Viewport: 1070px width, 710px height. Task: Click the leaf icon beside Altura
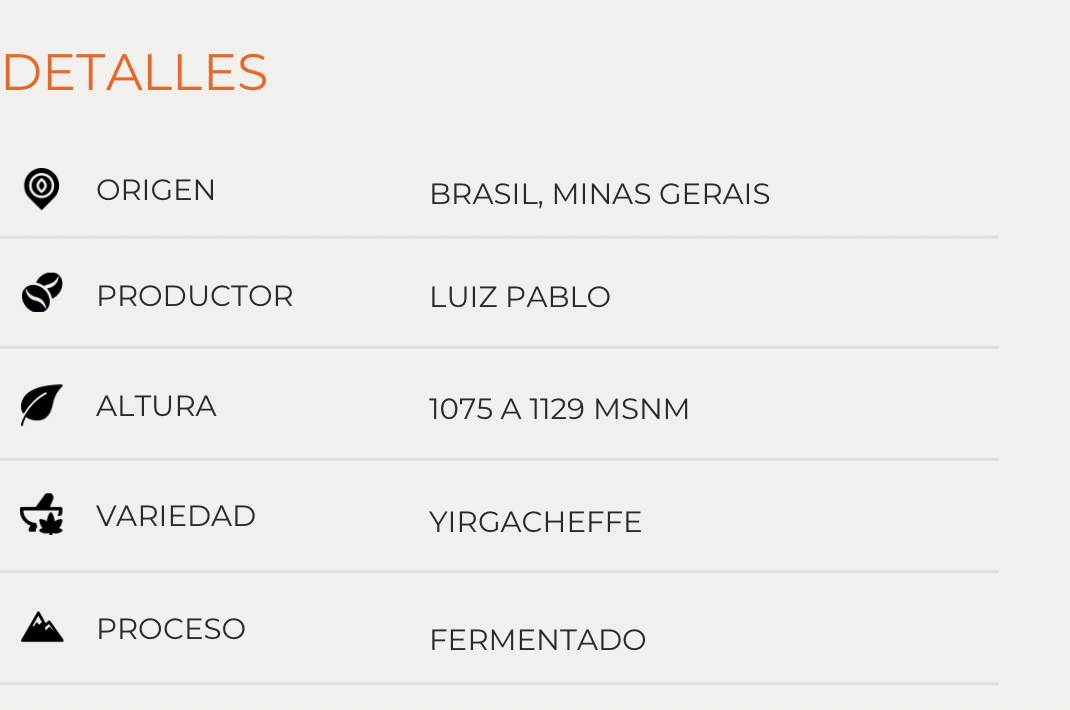(x=42, y=405)
